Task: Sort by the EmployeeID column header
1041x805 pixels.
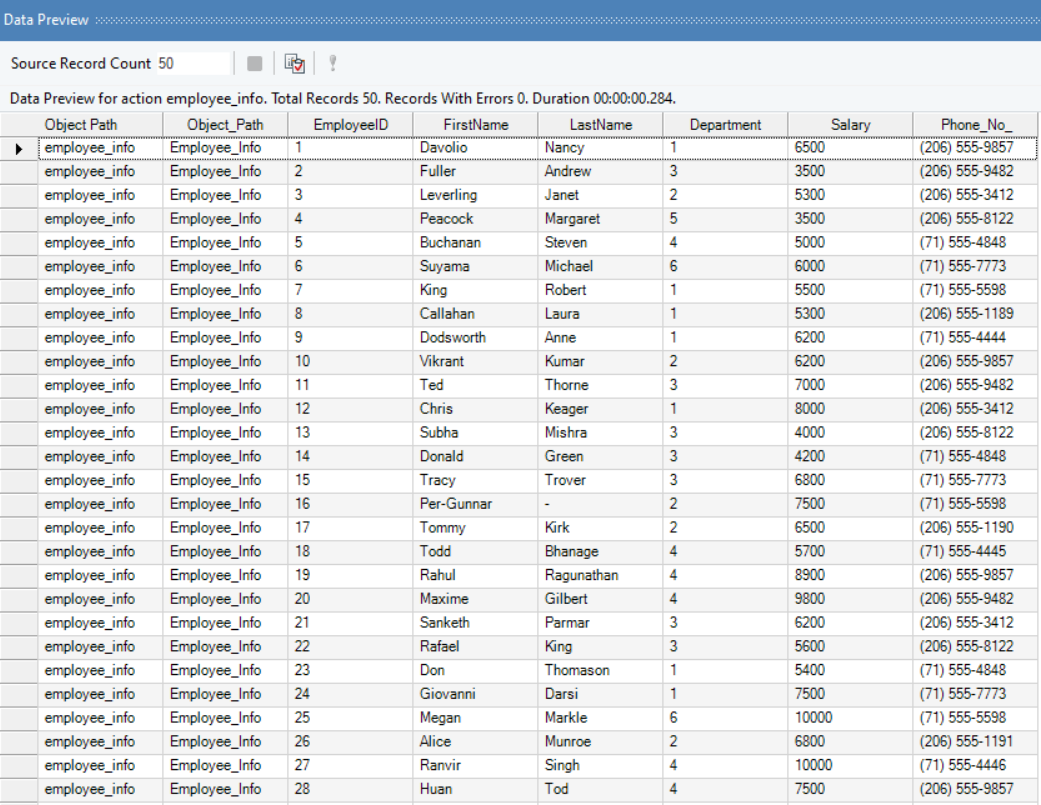Action: click(350, 125)
